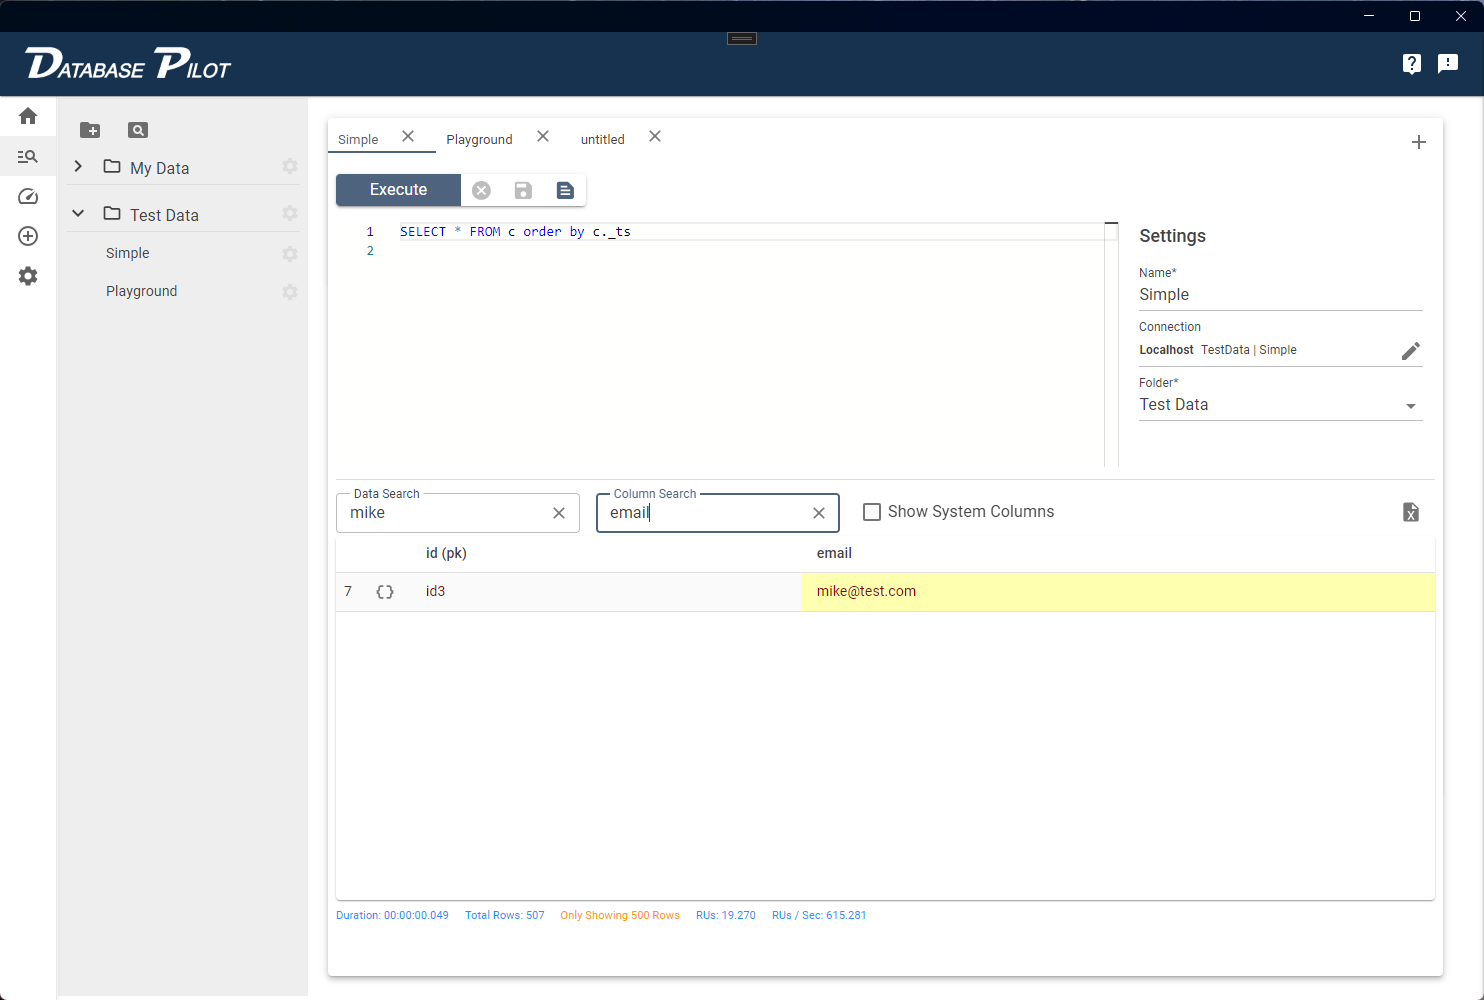Click the add connection plus-circle sidebar icon
This screenshot has height=1000, width=1484.
[x=28, y=236]
